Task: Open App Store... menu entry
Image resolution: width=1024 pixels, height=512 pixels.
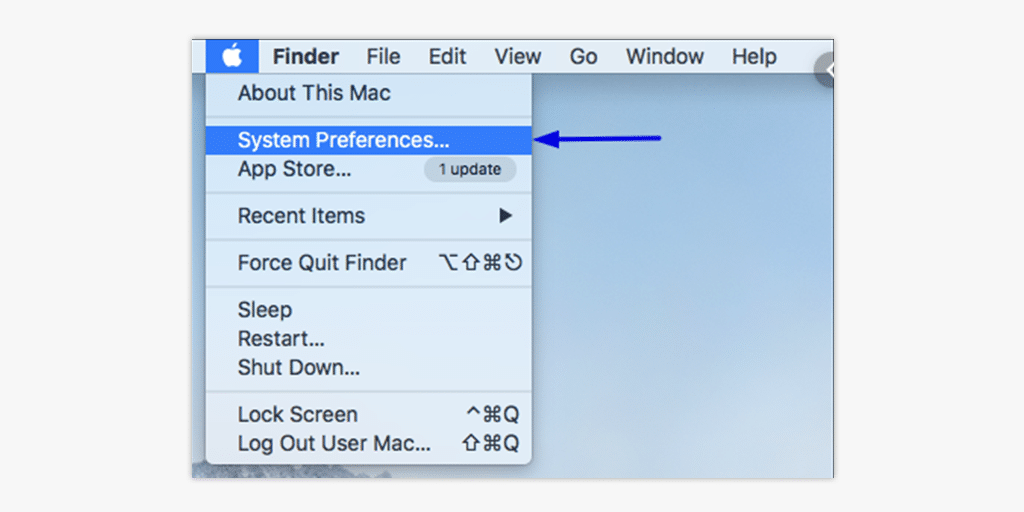Action: pos(294,169)
